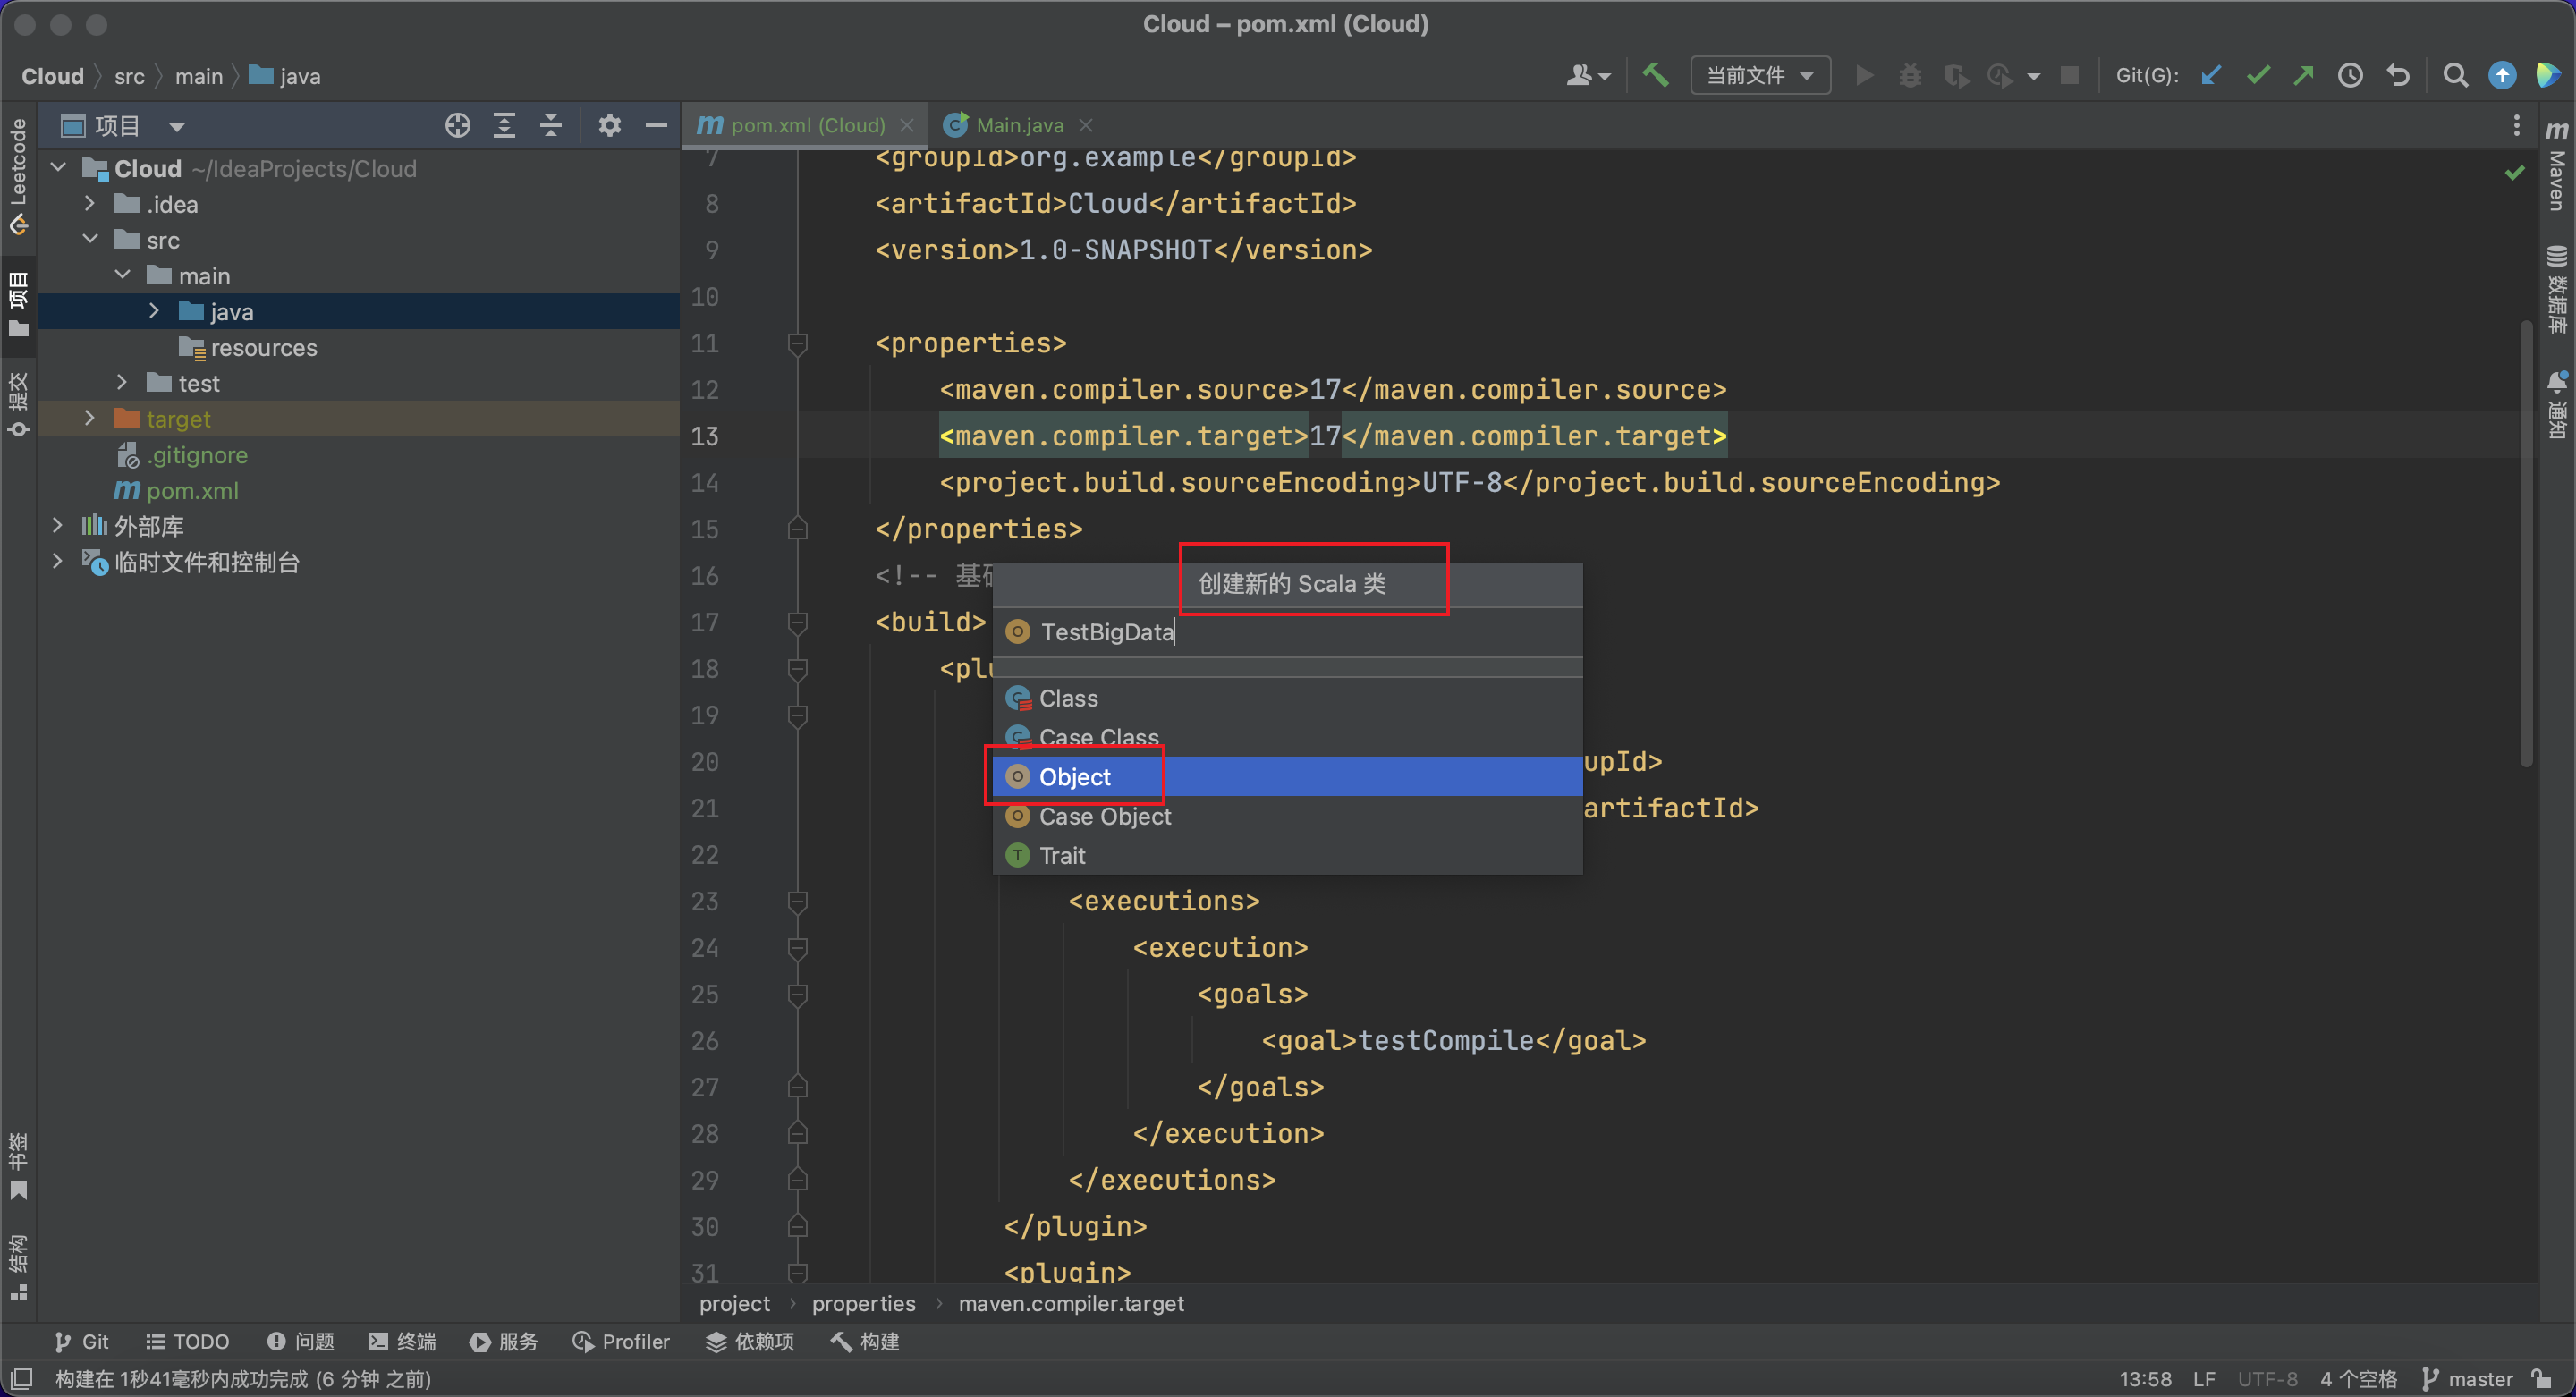Switch to the Main.java tab
Viewport: 2576px width, 1397px height.
[1018, 125]
